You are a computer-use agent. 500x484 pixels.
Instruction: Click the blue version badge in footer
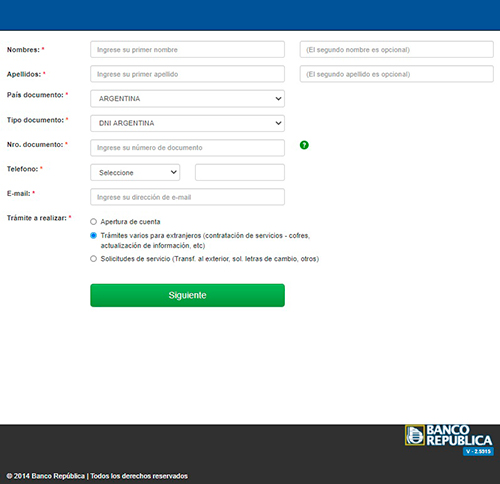(478, 451)
